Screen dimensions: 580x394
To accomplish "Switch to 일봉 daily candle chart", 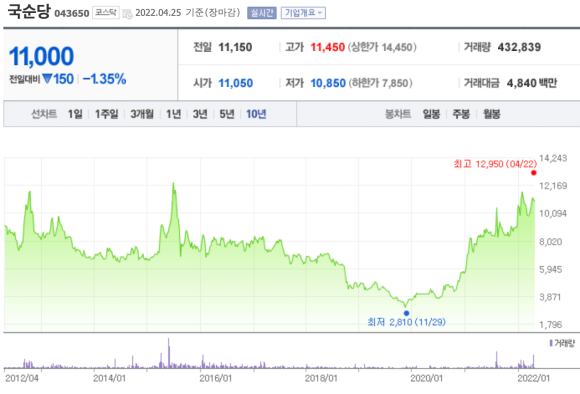I will coord(431,114).
